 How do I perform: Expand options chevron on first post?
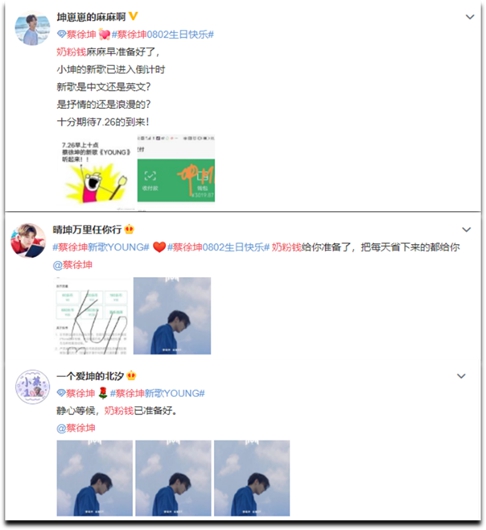point(470,17)
